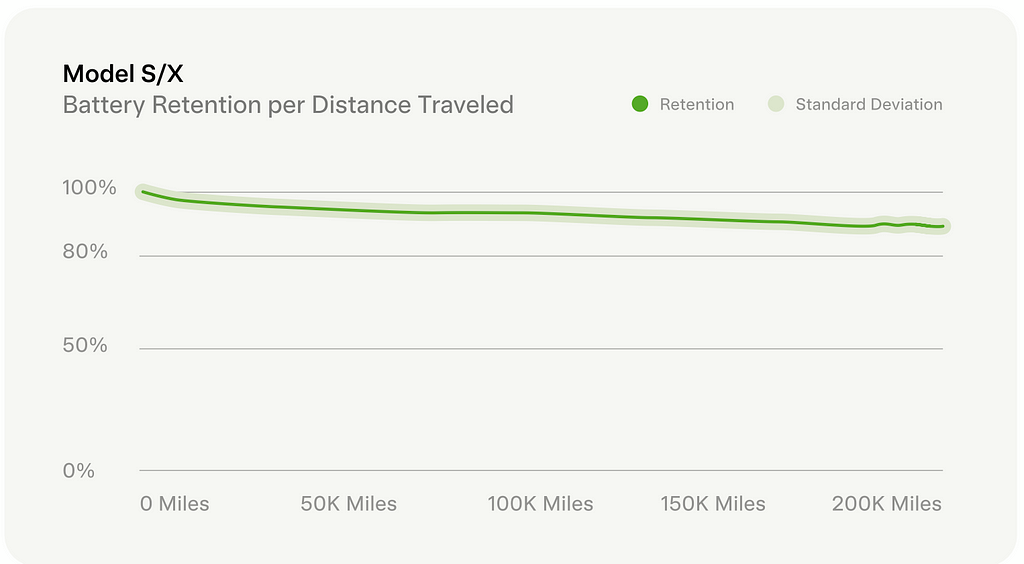The height and width of the screenshot is (564, 1024).
Task: Click the green Retention legend dot
Action: (641, 104)
